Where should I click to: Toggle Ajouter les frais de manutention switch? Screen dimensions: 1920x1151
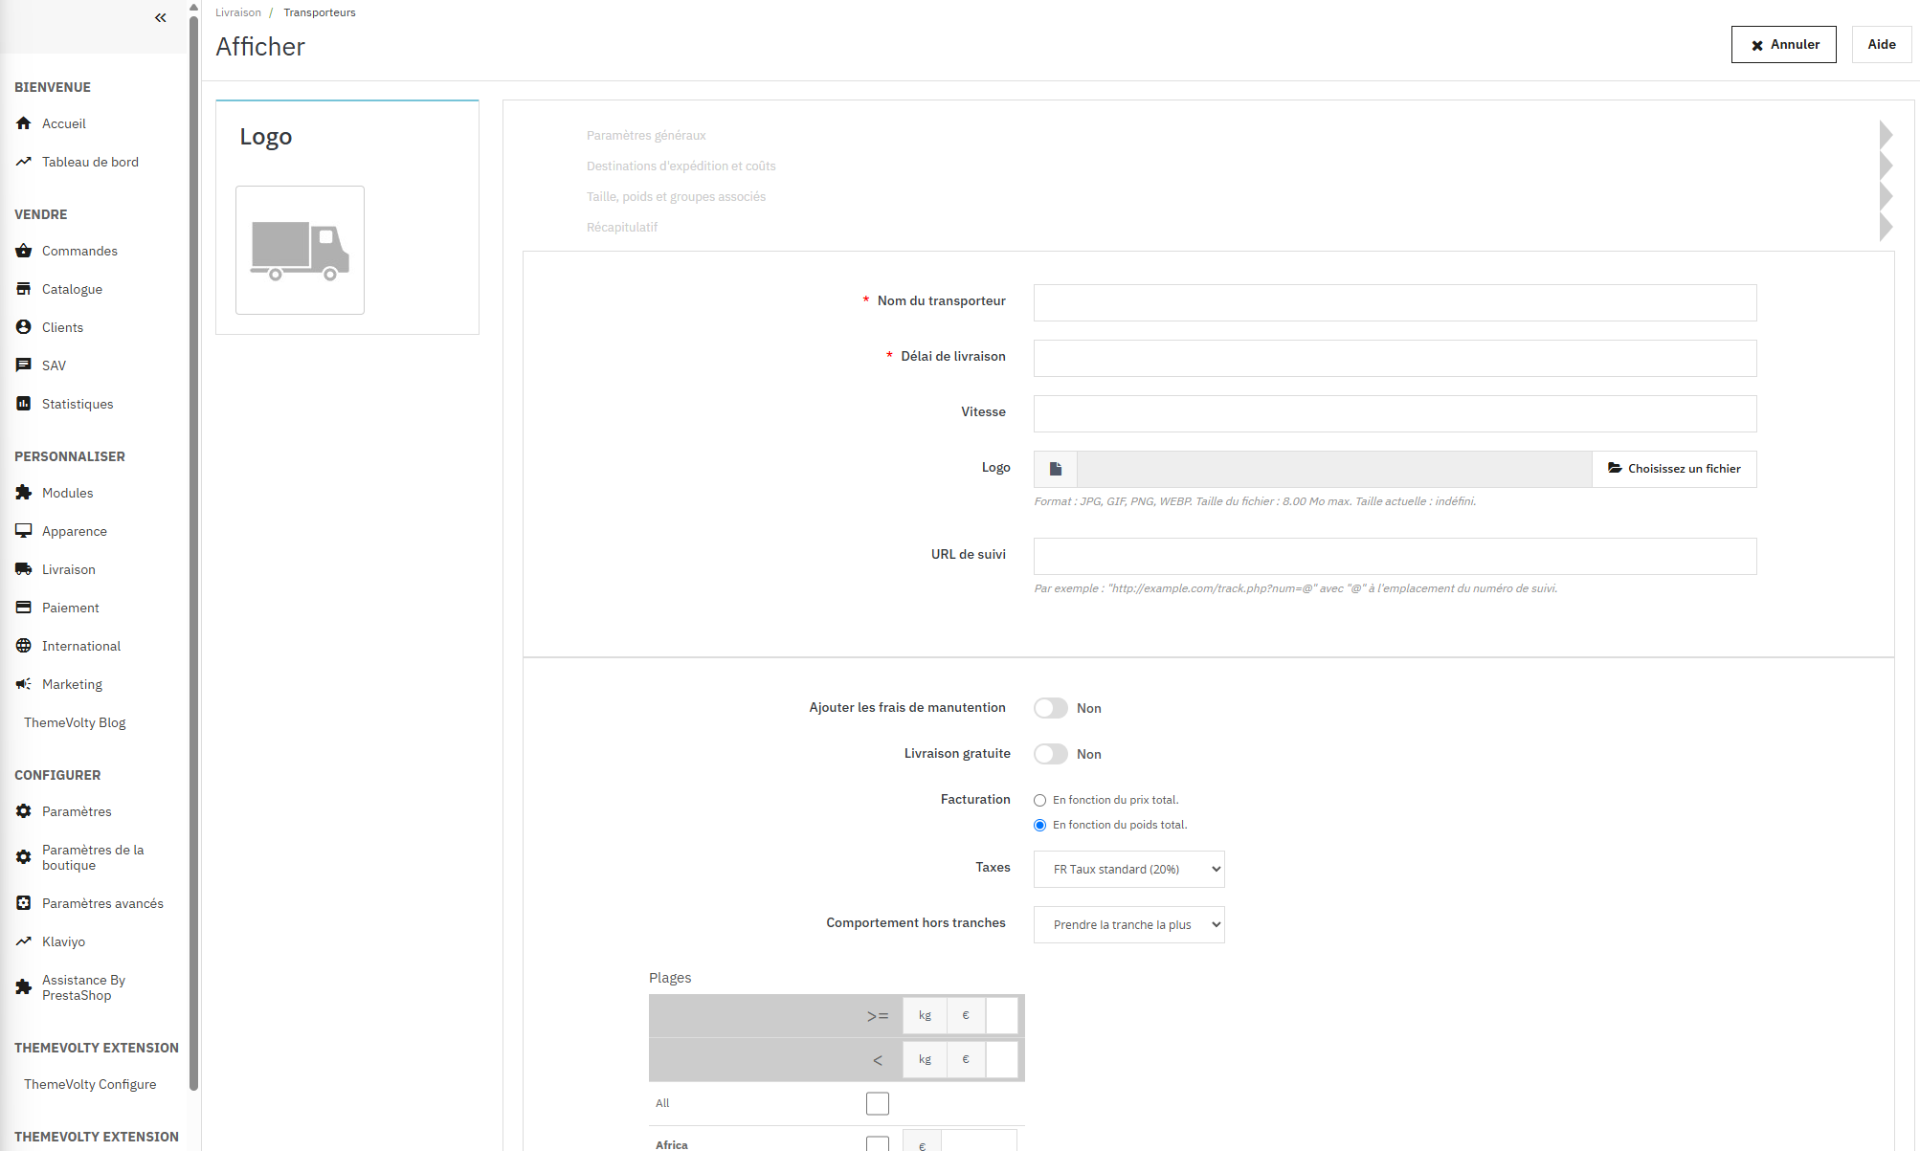point(1051,708)
